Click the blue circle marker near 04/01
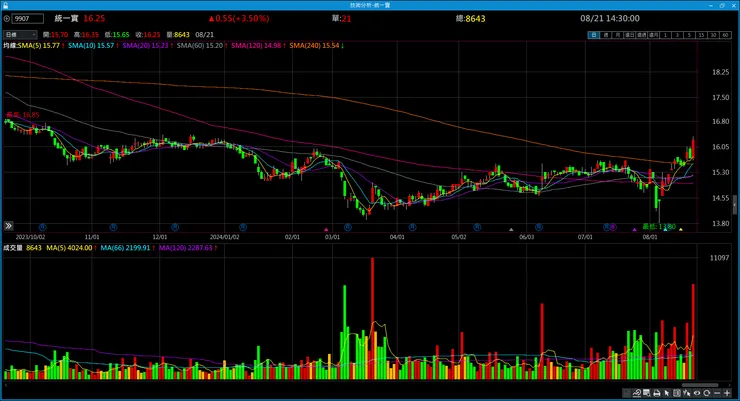 click(412, 227)
